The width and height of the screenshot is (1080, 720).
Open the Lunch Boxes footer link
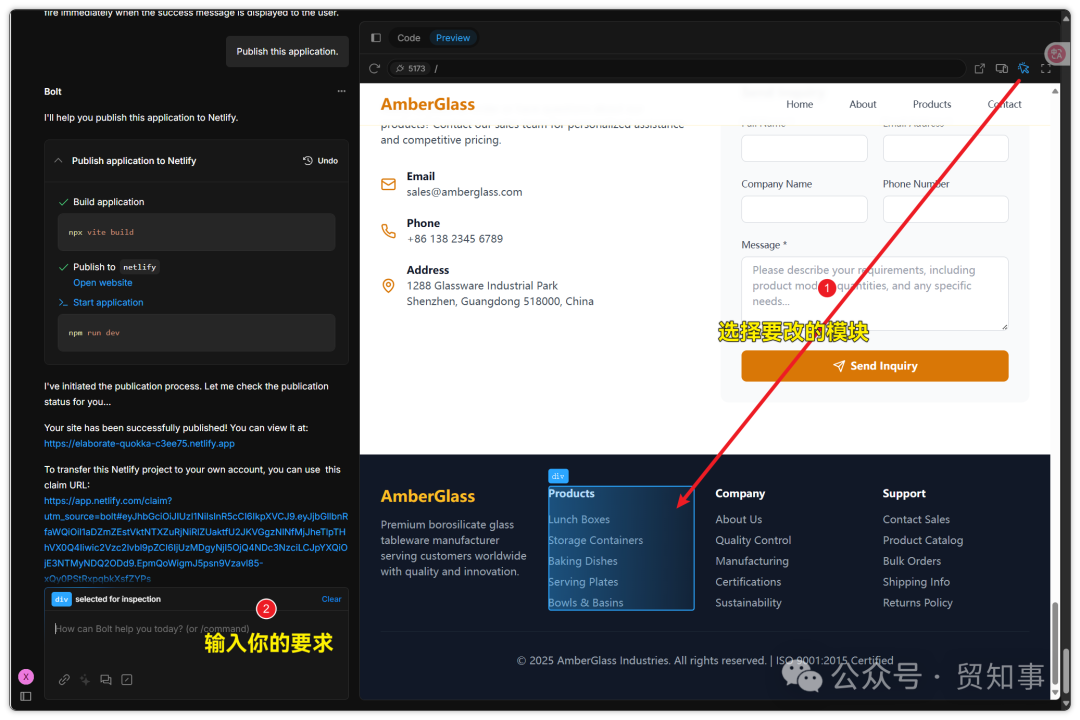coord(579,520)
